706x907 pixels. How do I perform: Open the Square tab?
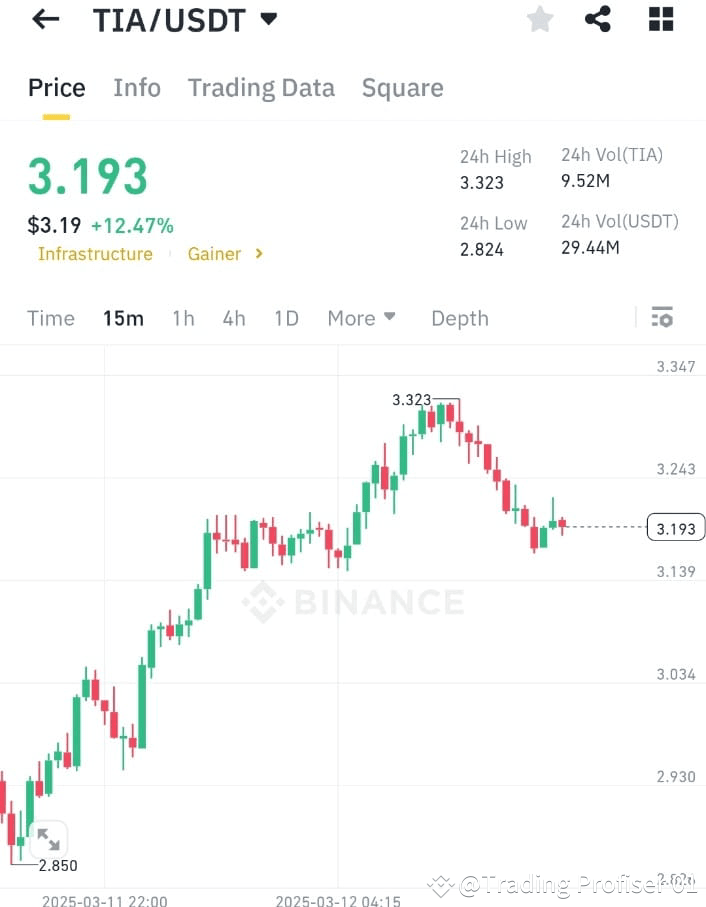tap(402, 88)
